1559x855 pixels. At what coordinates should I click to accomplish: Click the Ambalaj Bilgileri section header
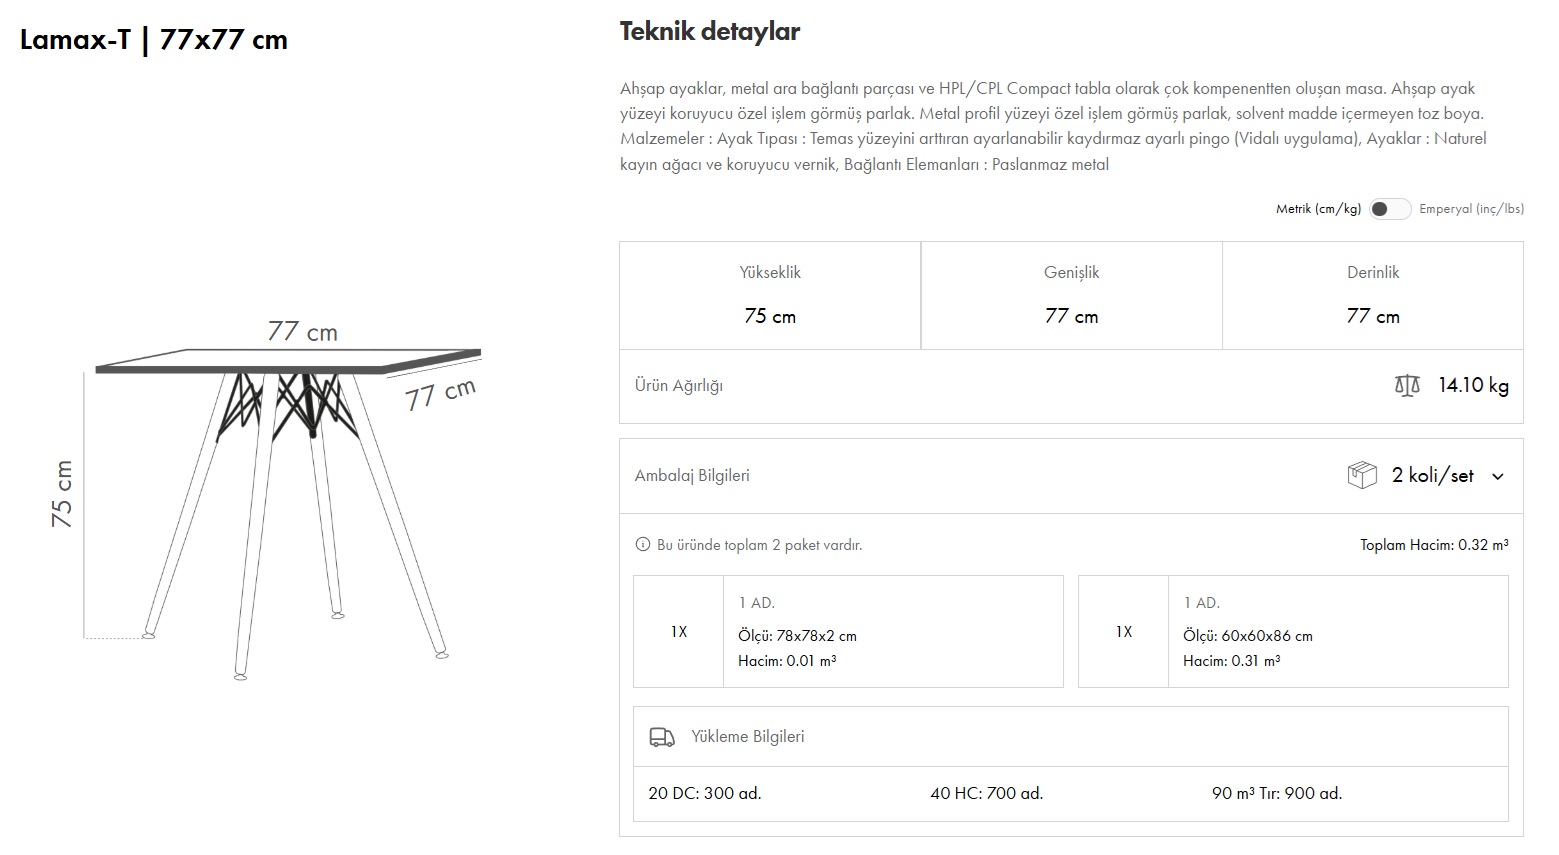(x=692, y=476)
